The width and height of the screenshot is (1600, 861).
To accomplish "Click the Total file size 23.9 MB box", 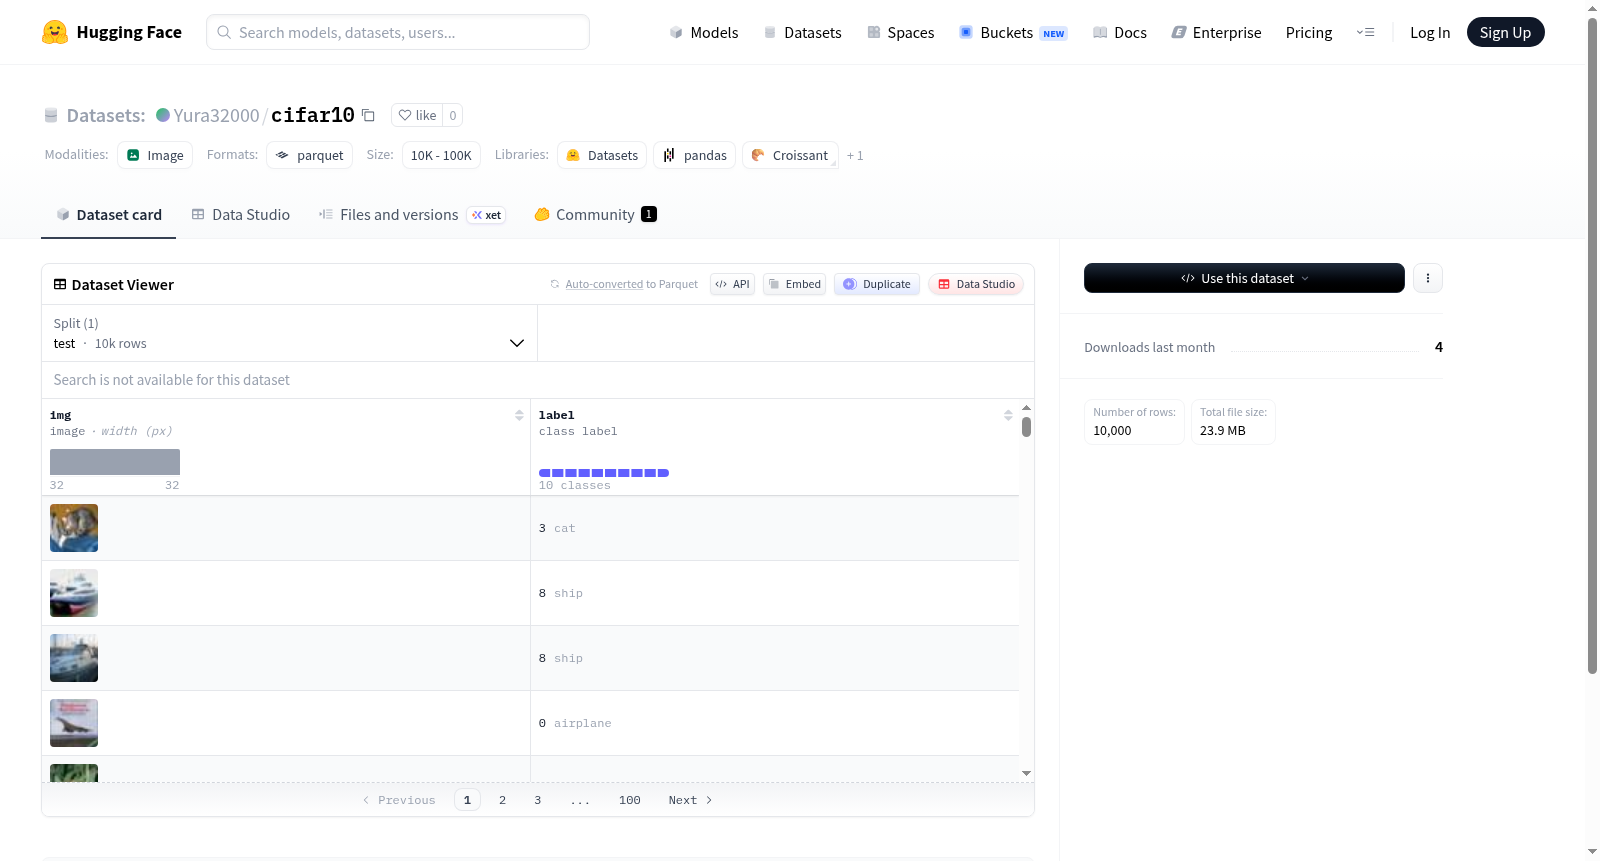I will tap(1233, 422).
